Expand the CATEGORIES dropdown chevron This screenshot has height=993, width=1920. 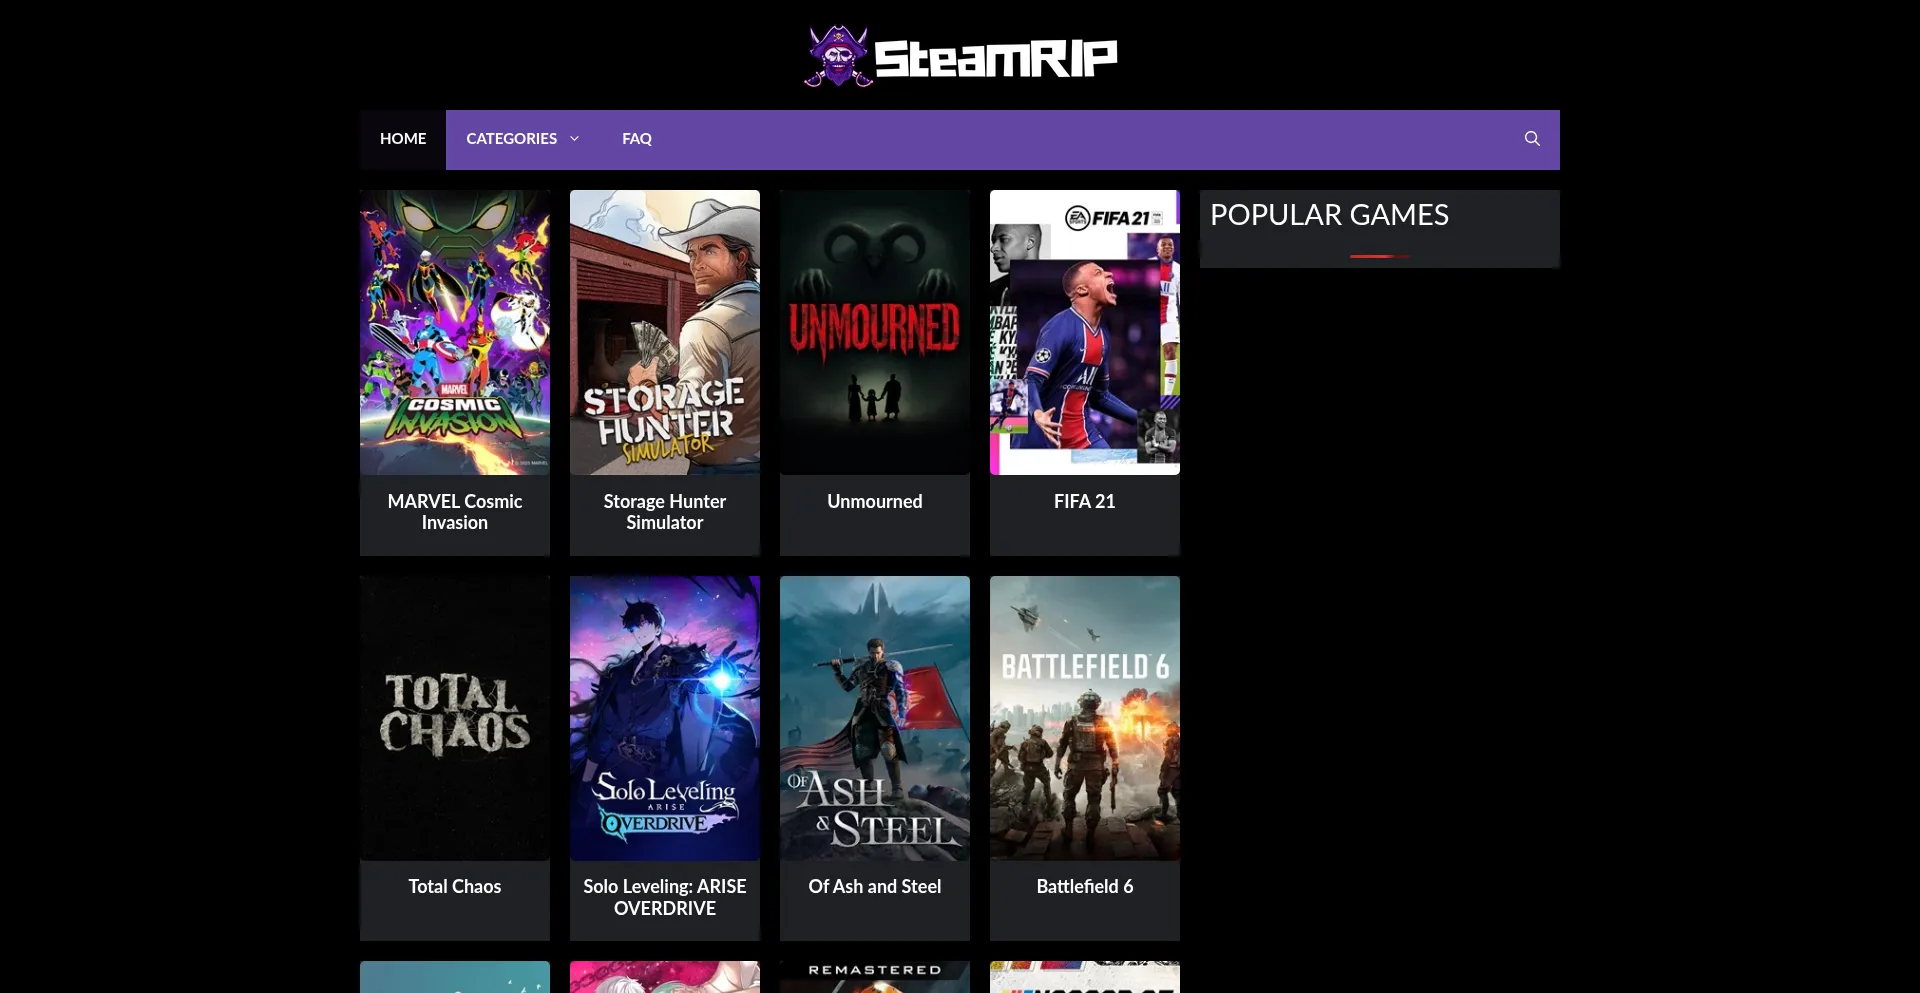(x=573, y=139)
